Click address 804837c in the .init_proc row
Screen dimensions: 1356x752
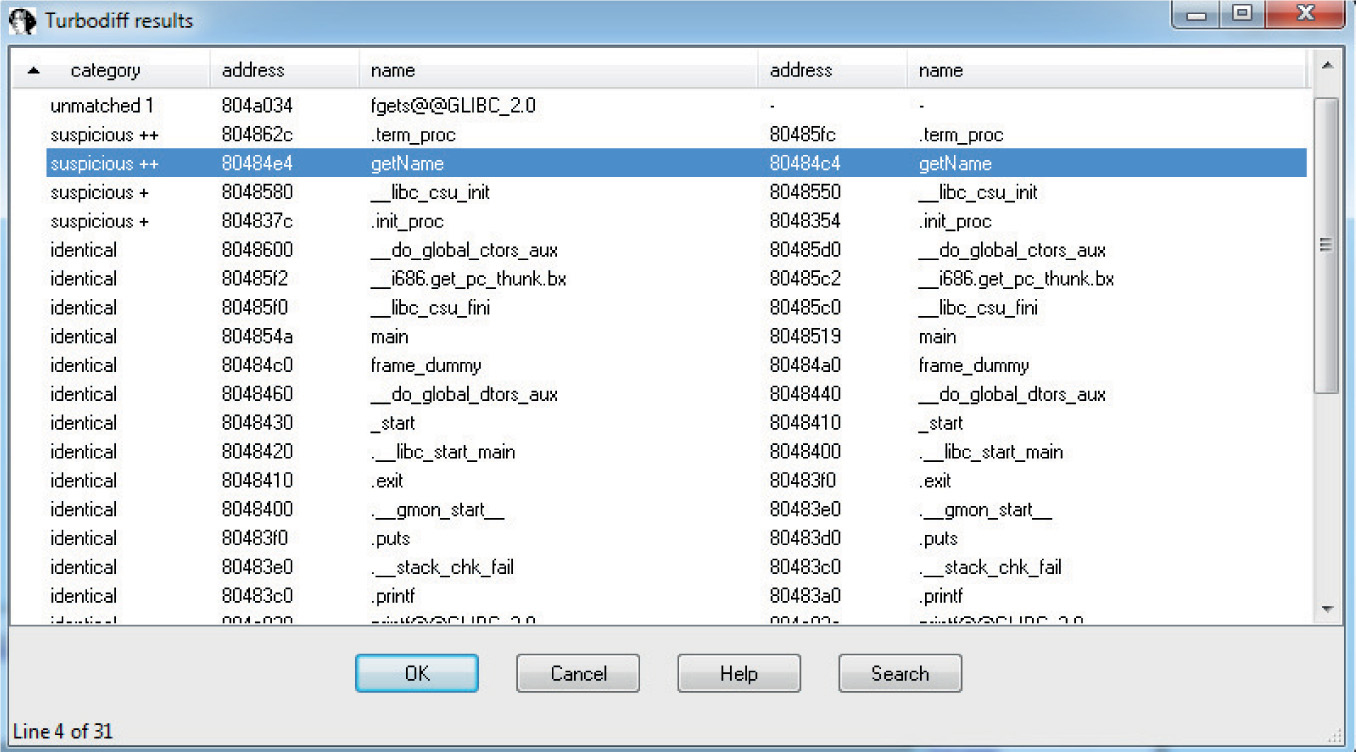[257, 221]
